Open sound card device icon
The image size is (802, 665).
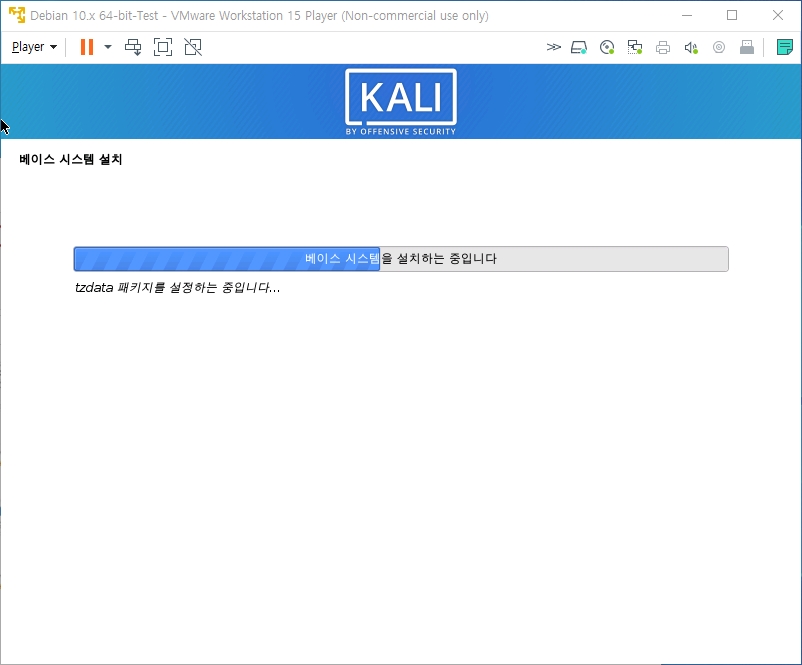[691, 48]
